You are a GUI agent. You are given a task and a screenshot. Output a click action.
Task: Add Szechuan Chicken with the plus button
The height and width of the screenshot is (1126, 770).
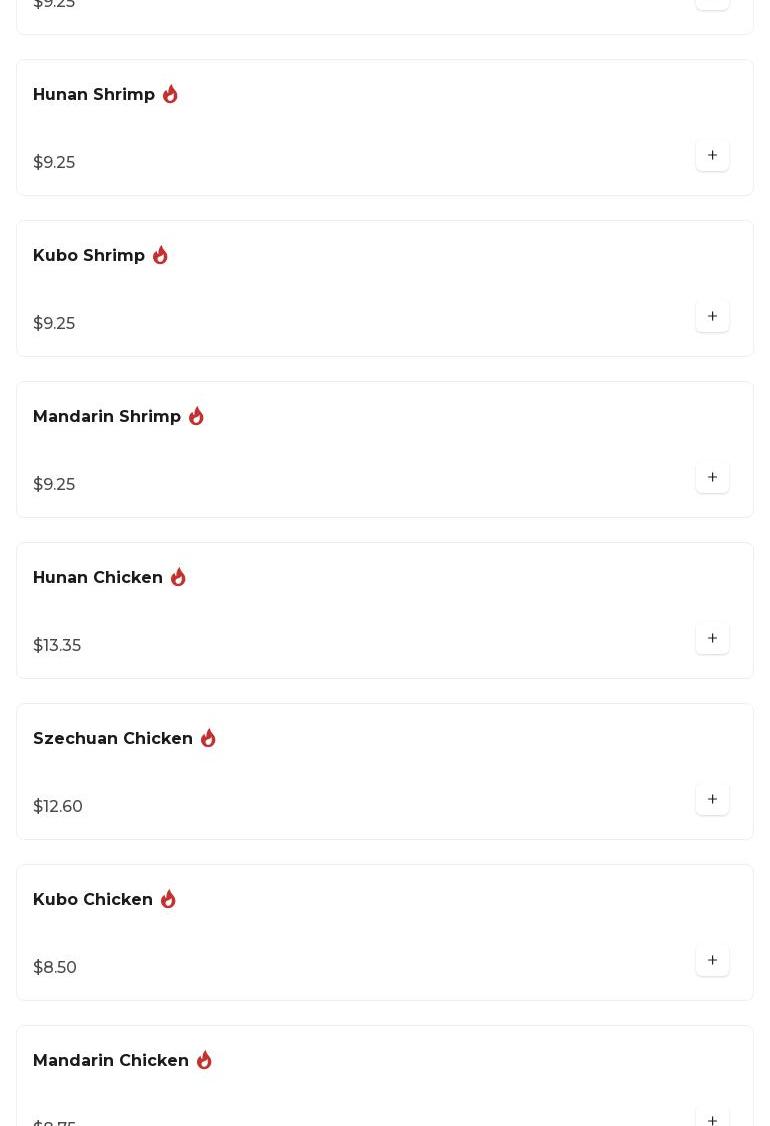point(712,800)
